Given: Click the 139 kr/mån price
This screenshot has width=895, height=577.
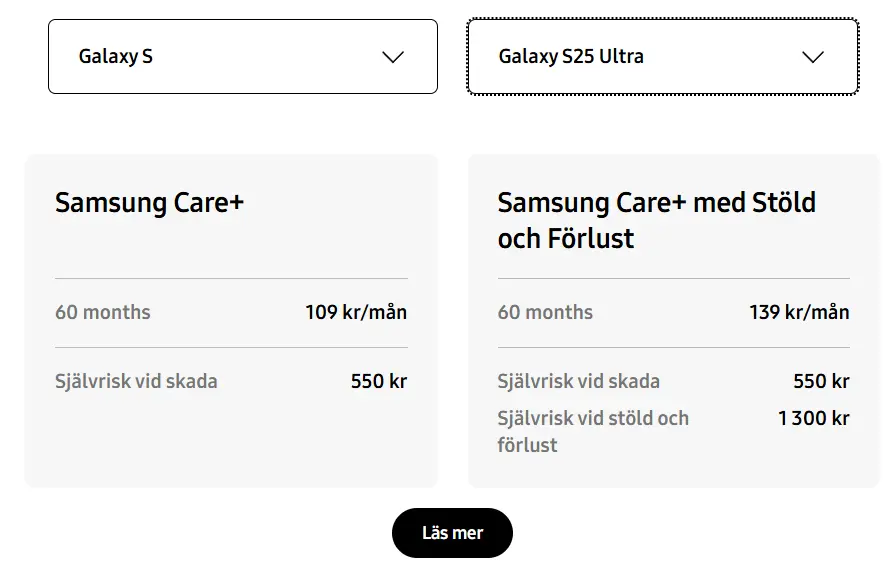Looking at the screenshot, I should pos(799,312).
